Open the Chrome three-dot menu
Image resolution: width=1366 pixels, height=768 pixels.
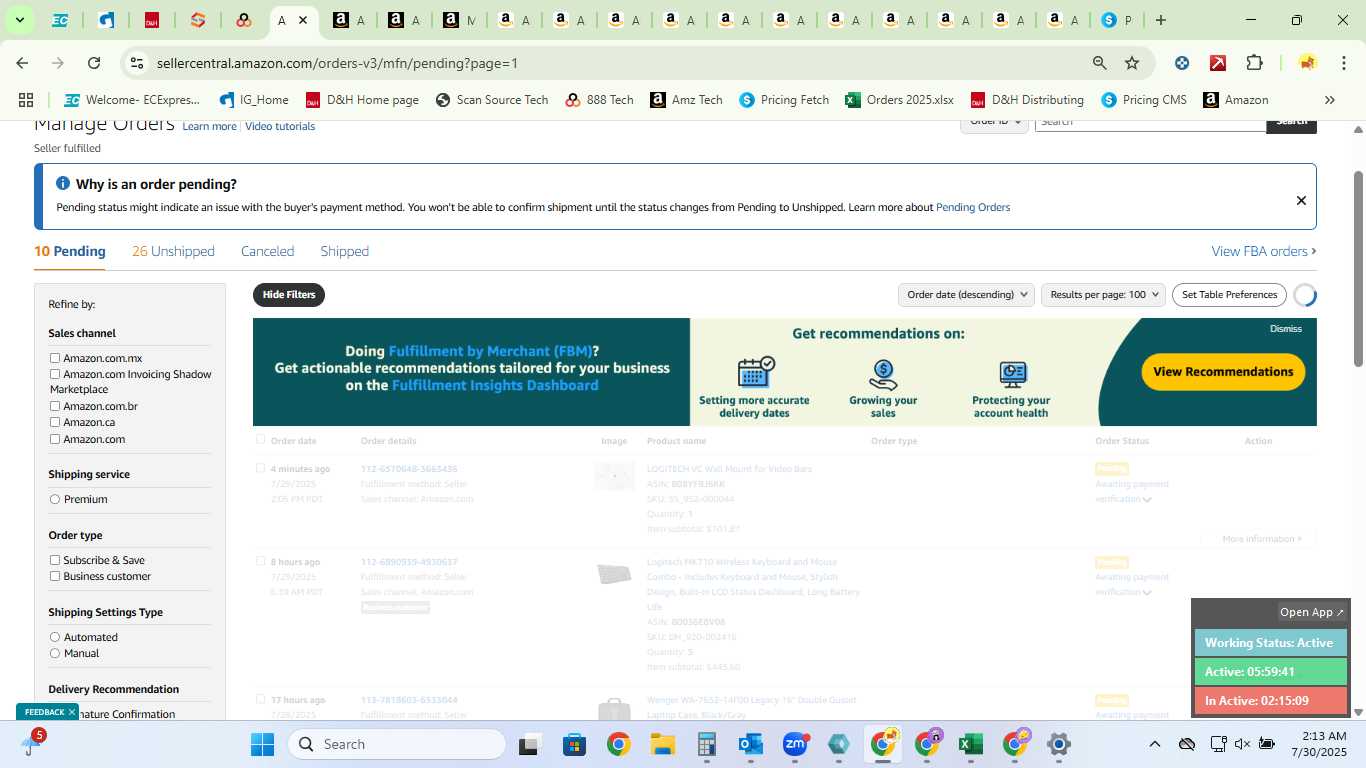coord(1342,63)
